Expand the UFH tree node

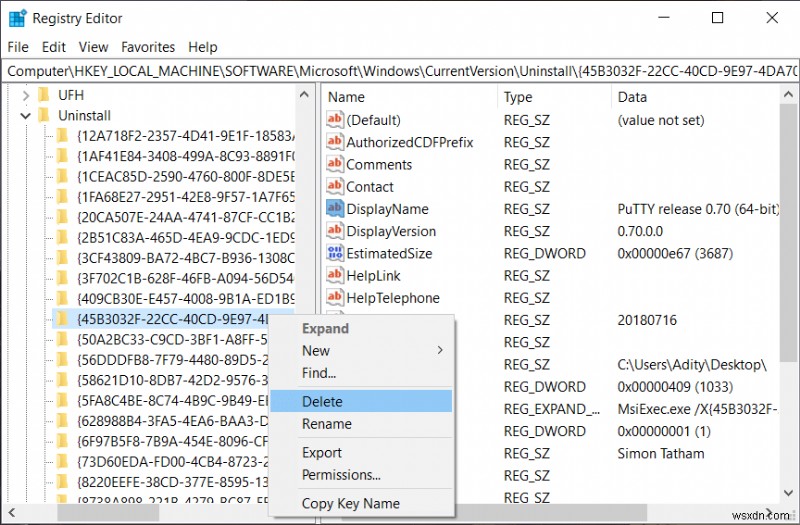click(x=26, y=95)
